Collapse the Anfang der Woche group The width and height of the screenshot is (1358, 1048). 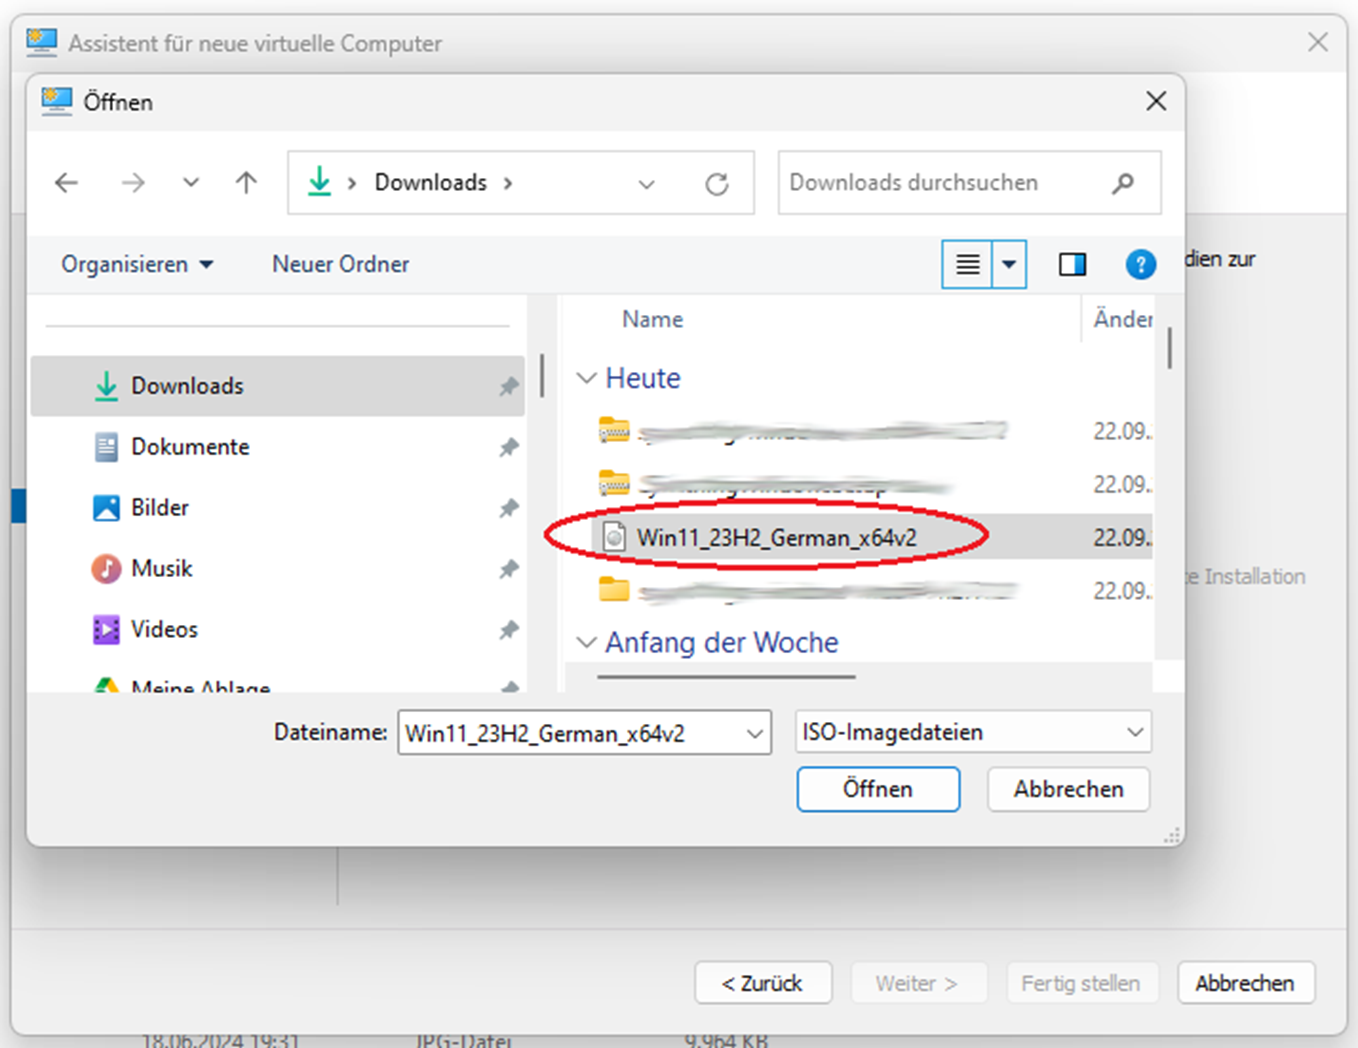(587, 642)
